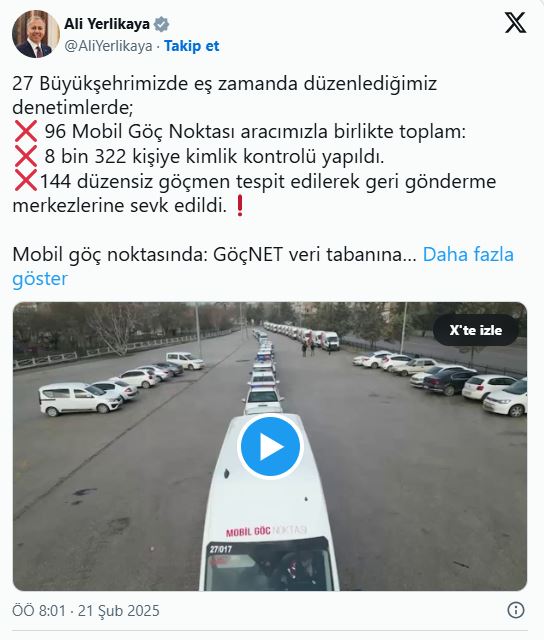Play the embedded video
Image resolution: width=544 pixels, height=640 pixels.
click(271, 447)
